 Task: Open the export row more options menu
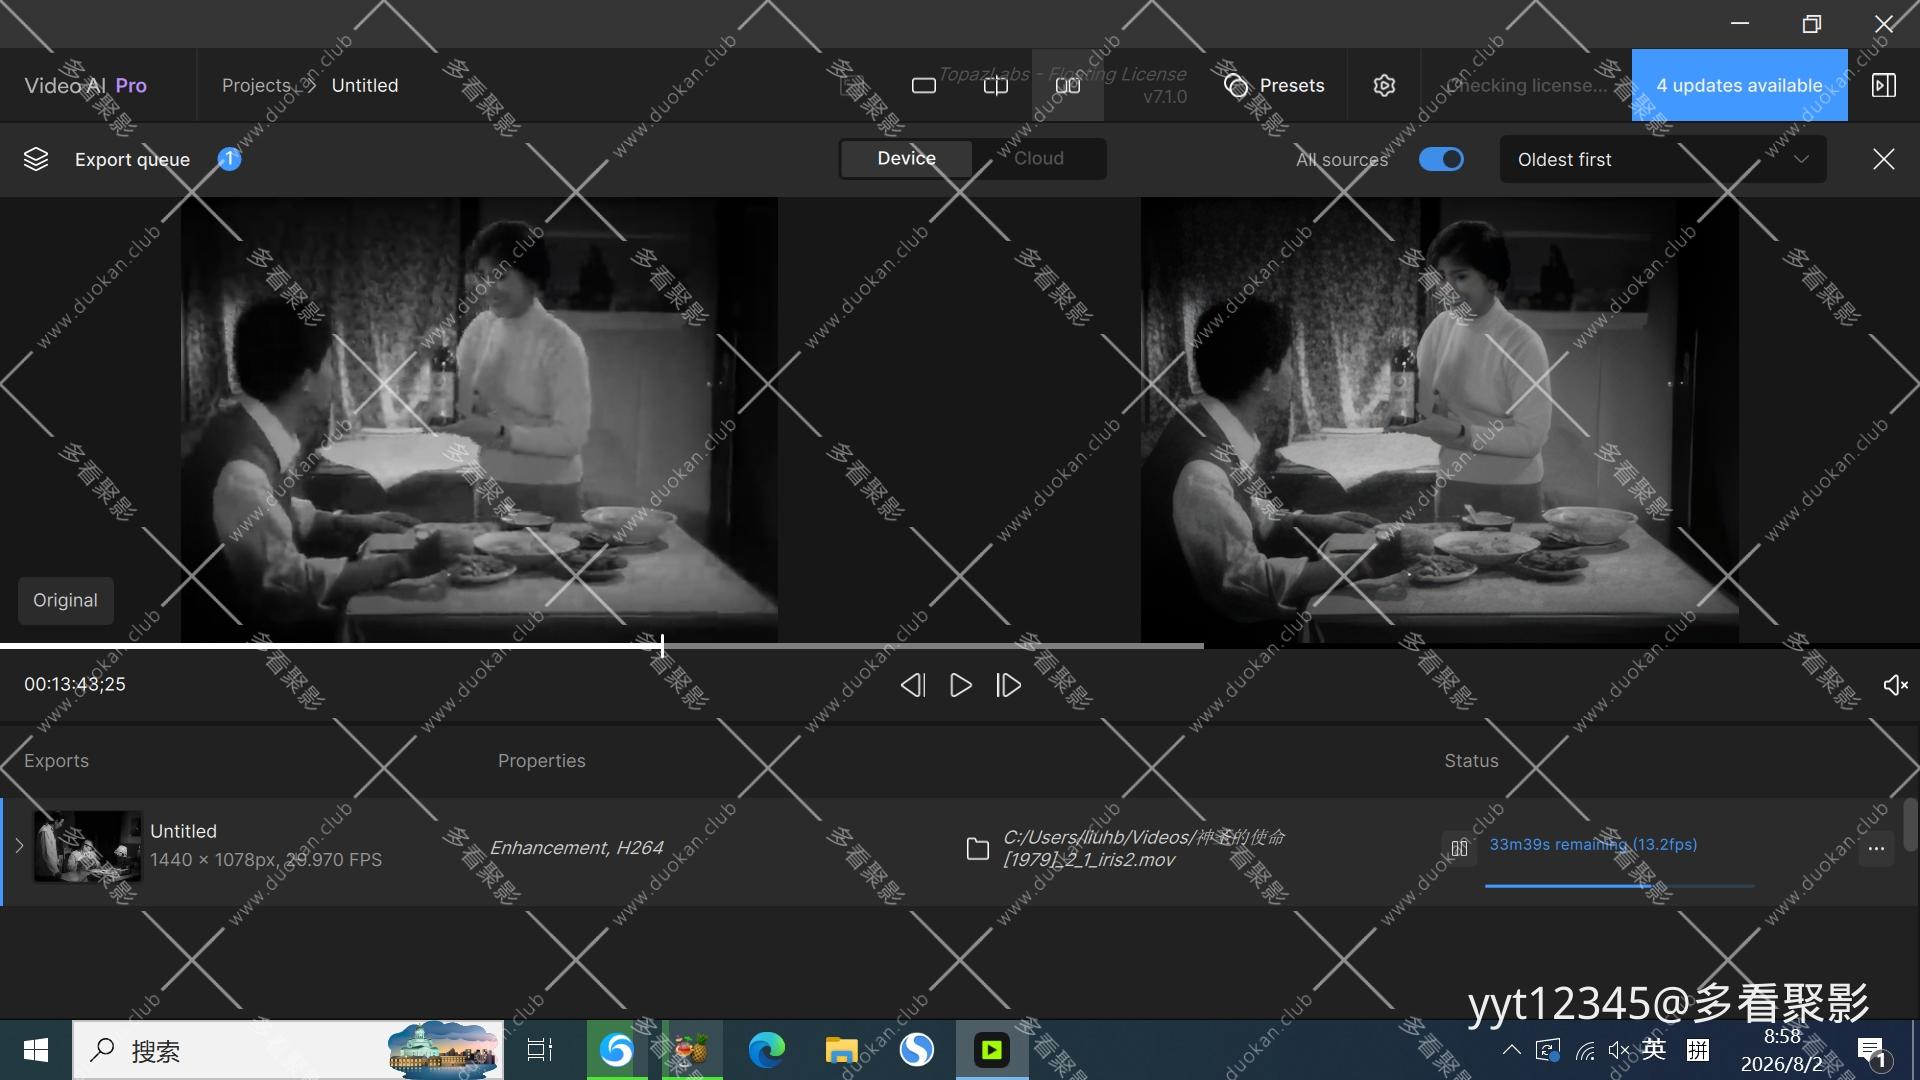pyautogui.click(x=1876, y=849)
